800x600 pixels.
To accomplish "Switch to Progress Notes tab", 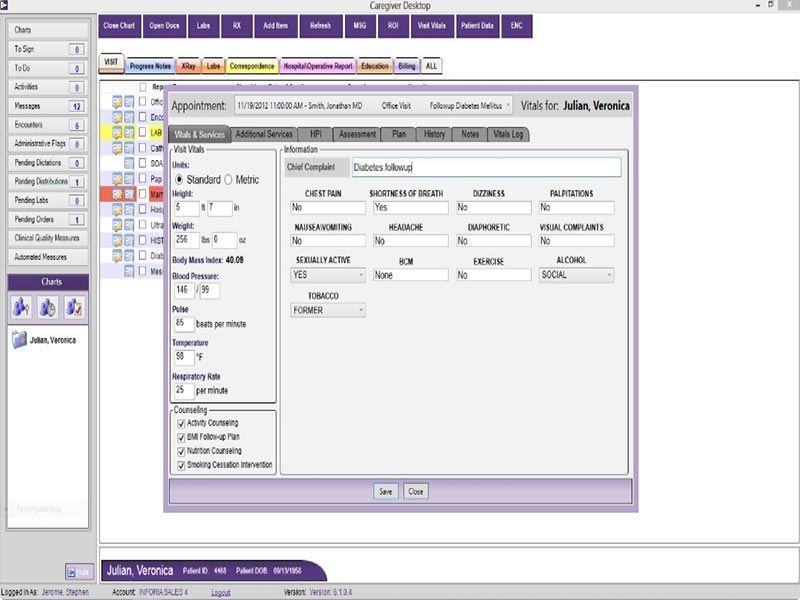I will pos(150,66).
